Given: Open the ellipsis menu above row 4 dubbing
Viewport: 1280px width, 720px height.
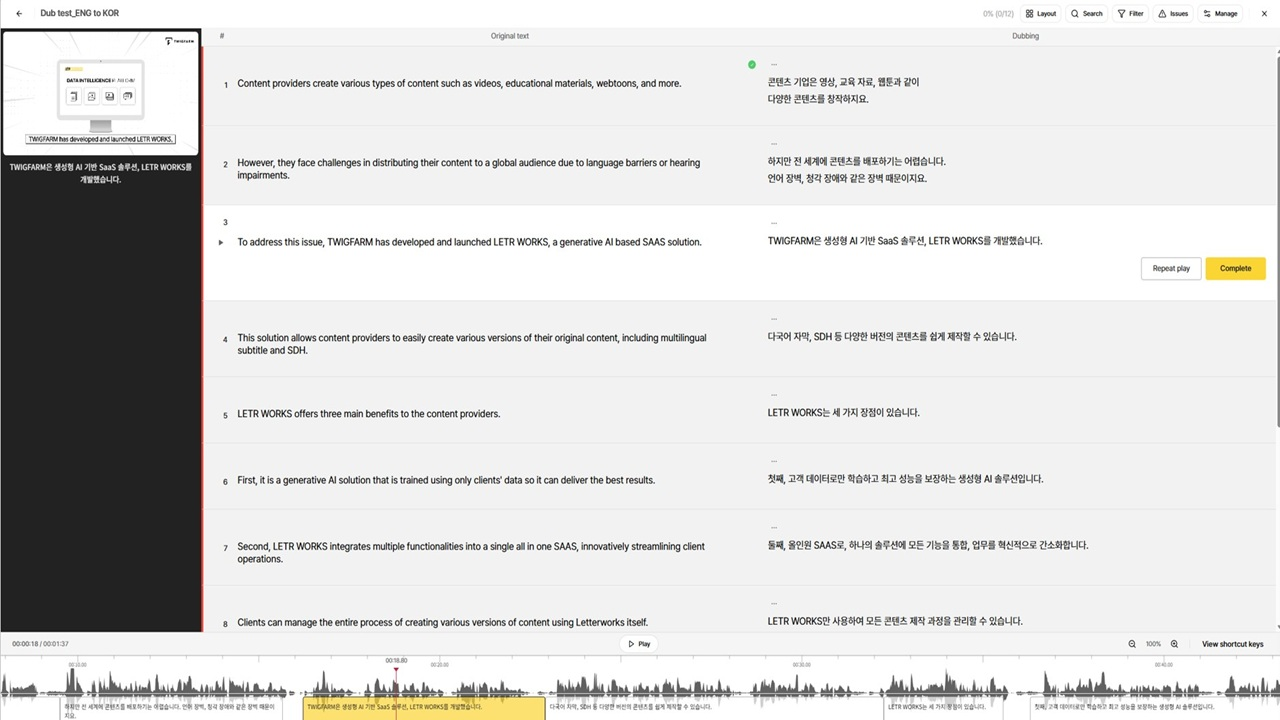Looking at the screenshot, I should tap(773, 319).
